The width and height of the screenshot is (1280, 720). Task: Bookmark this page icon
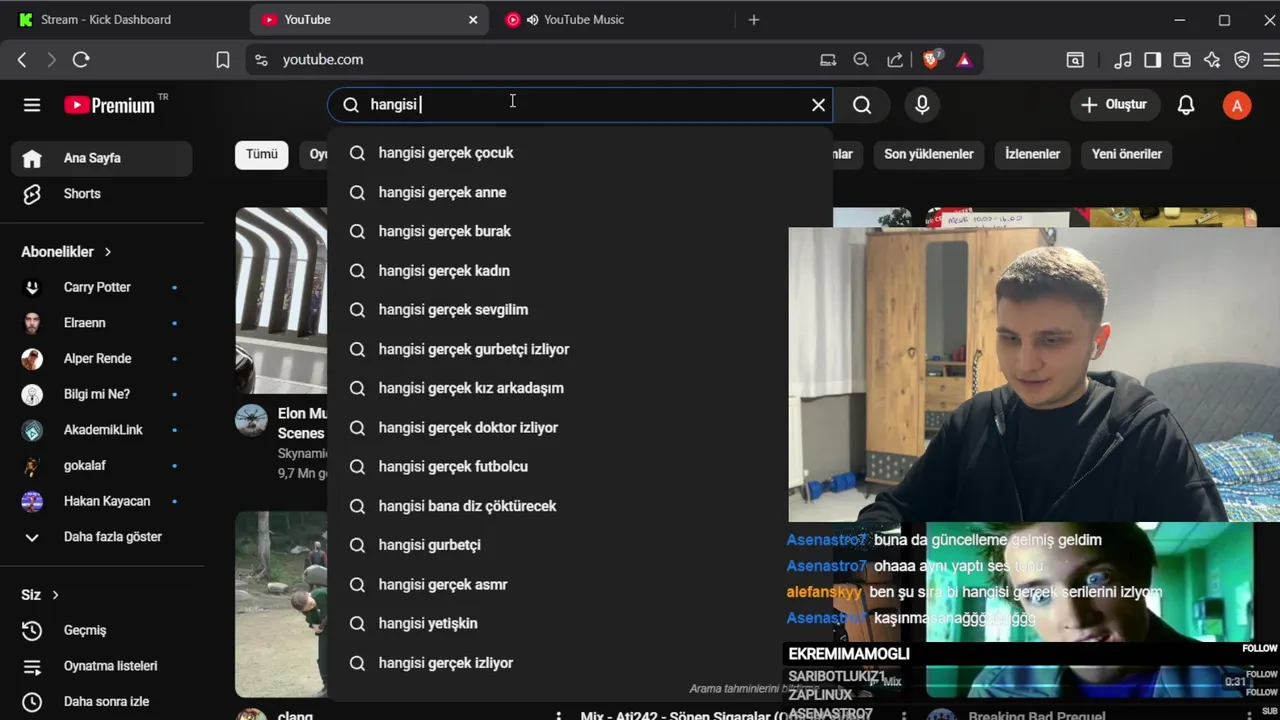click(223, 60)
